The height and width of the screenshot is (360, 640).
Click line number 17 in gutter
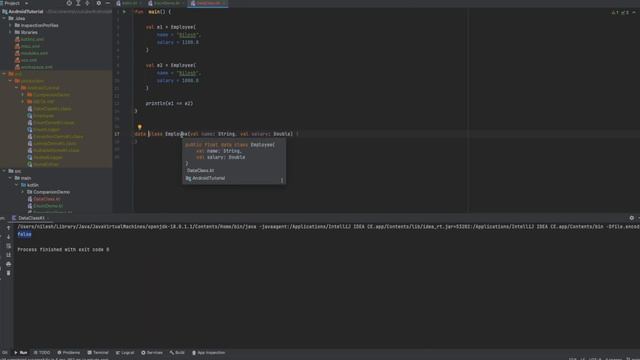click(x=117, y=134)
